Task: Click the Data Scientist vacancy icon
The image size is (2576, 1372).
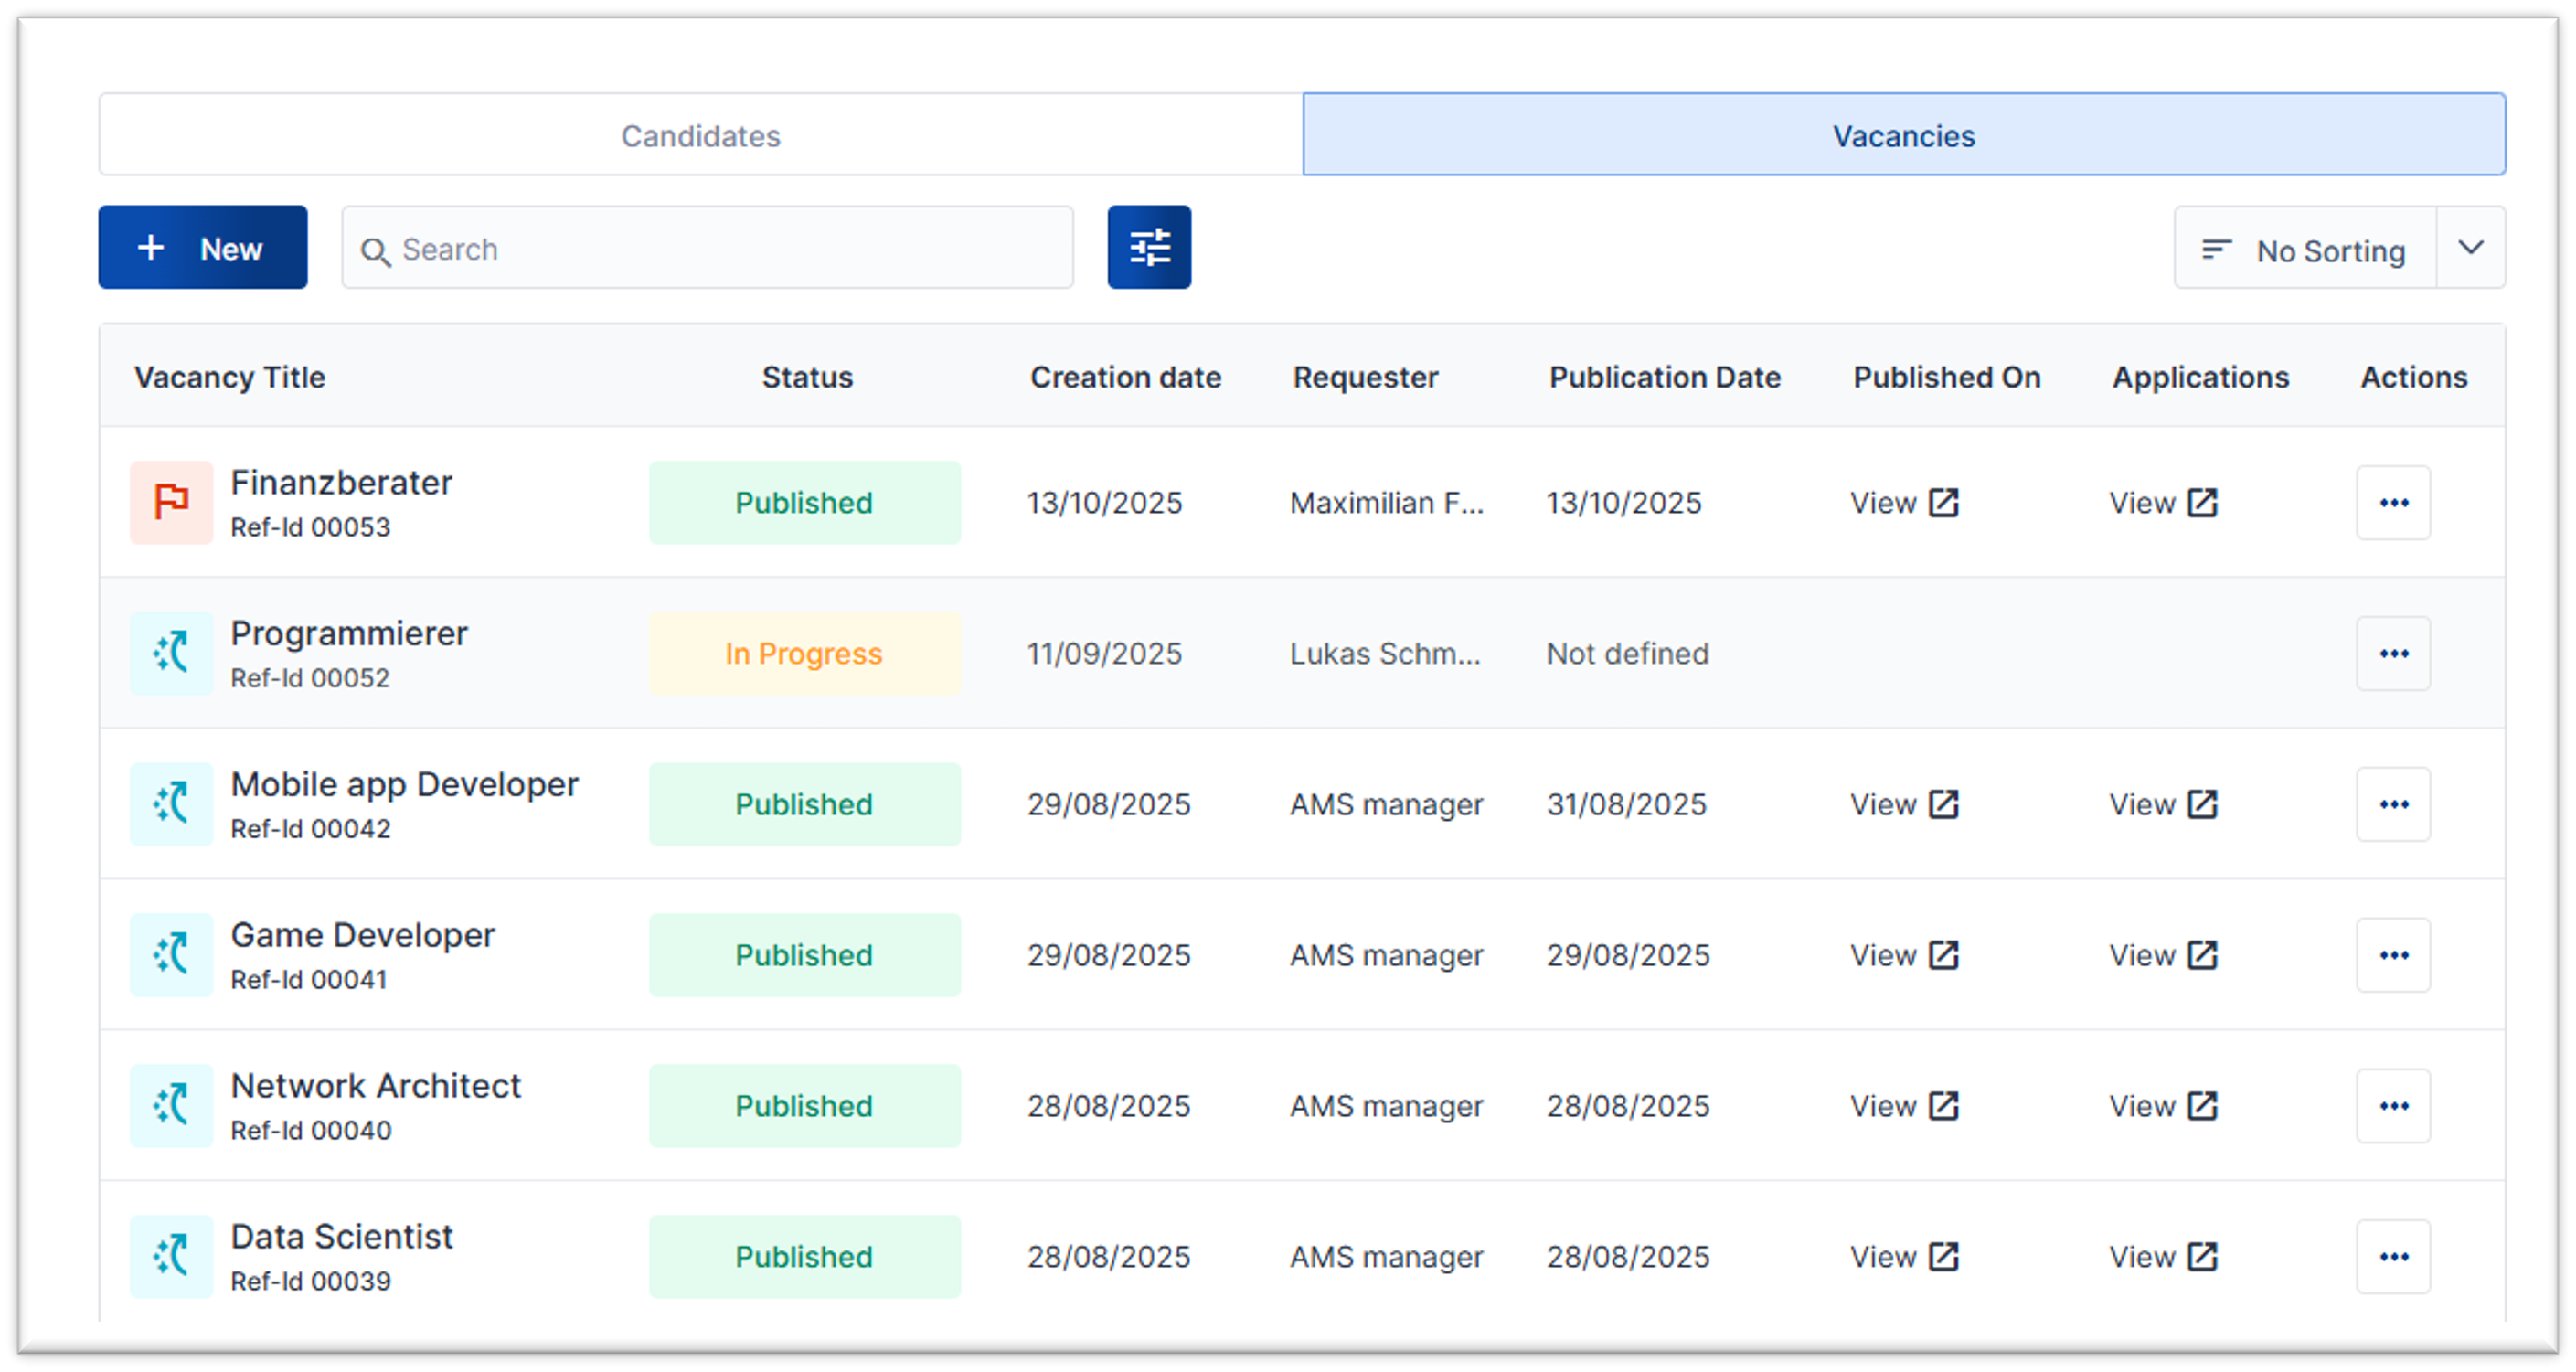Action: [x=170, y=1256]
